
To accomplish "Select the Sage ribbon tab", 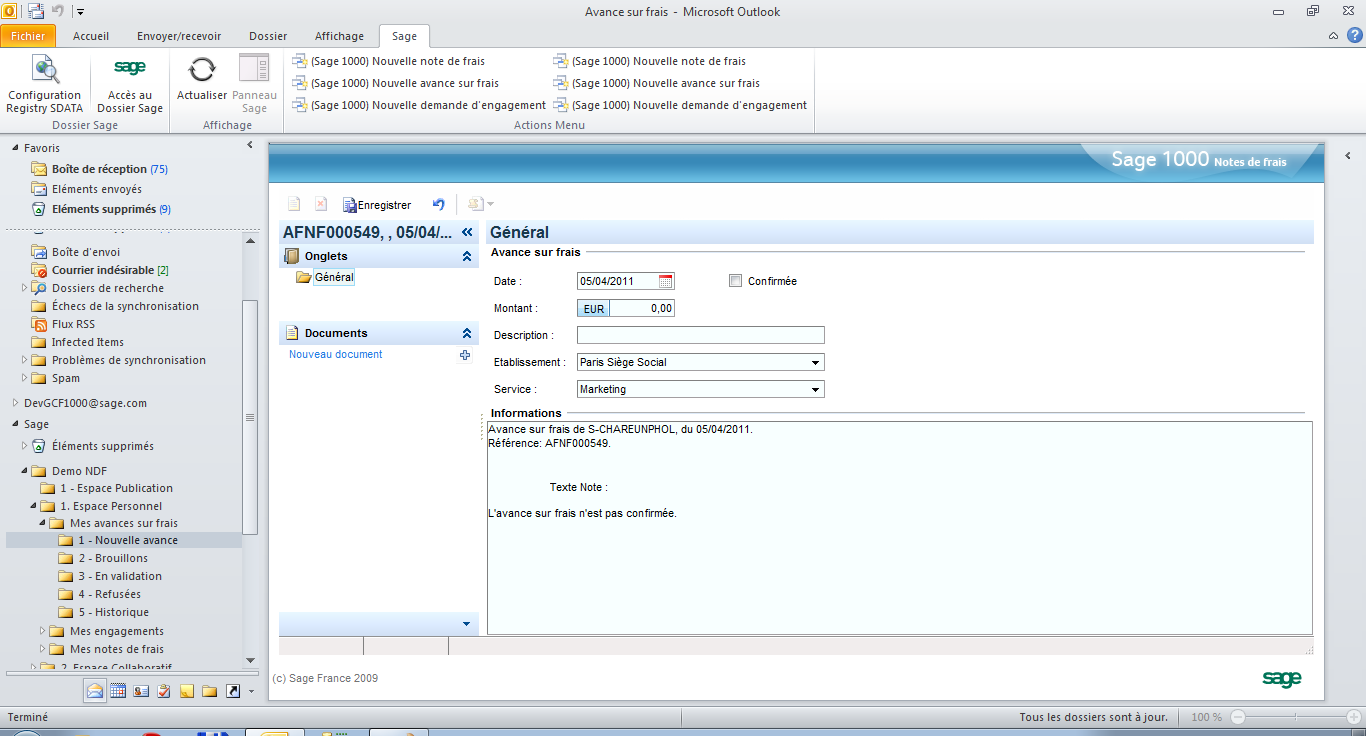I will click(404, 36).
